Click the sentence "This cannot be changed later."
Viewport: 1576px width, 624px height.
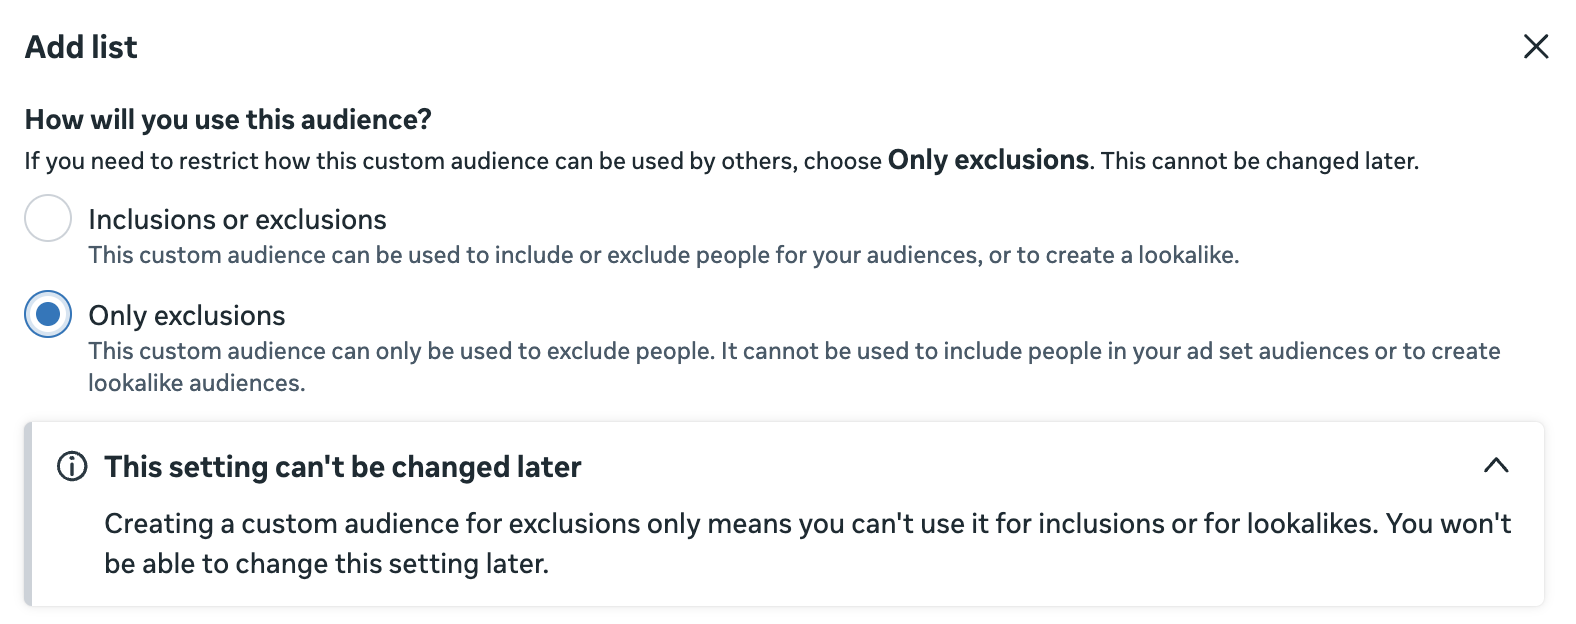1260,161
